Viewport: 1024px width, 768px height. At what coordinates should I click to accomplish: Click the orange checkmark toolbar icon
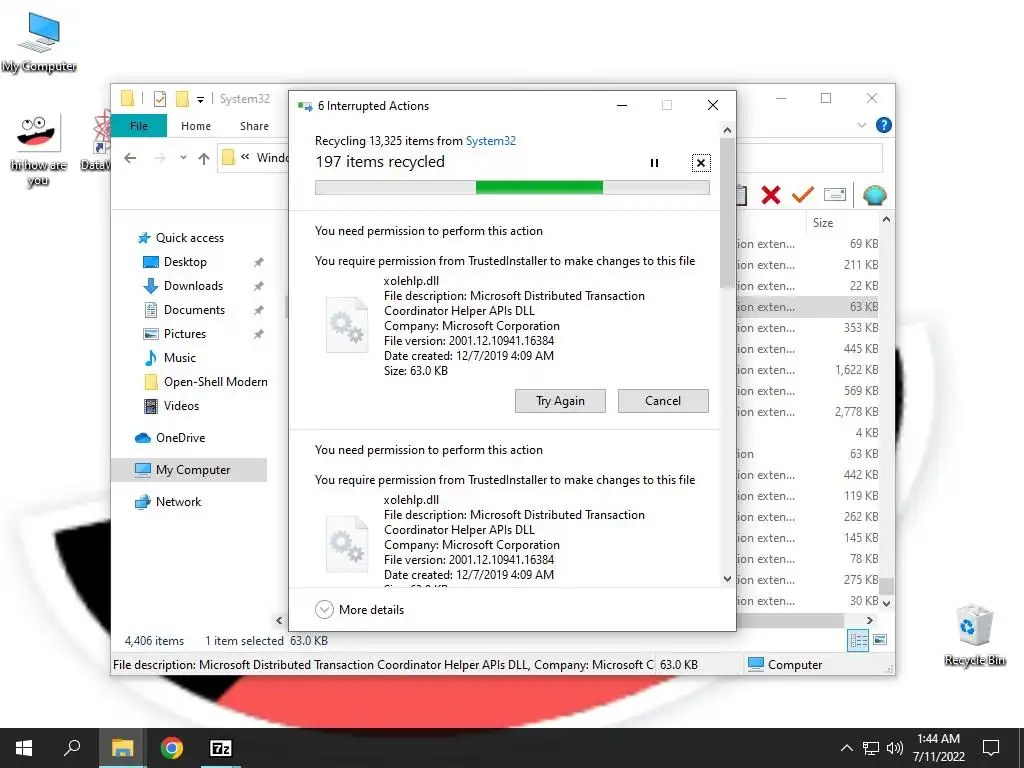click(803, 195)
